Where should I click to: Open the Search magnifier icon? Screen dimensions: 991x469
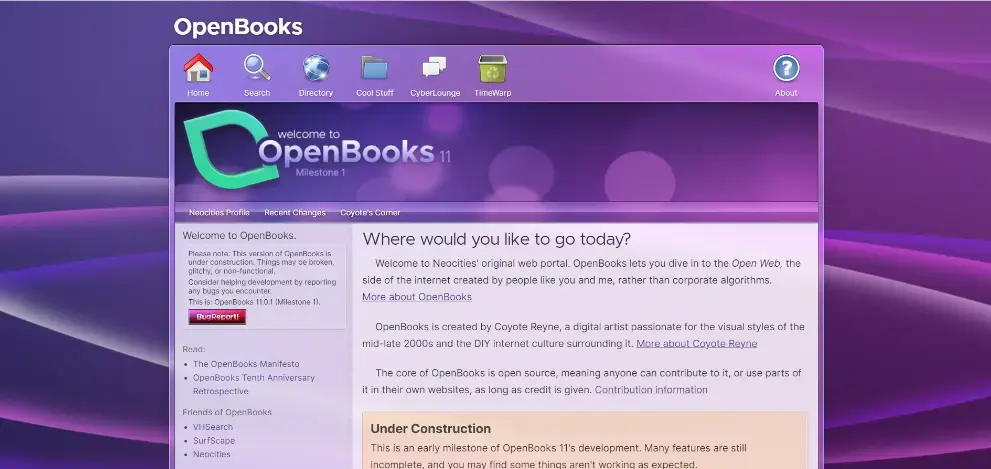(257, 68)
